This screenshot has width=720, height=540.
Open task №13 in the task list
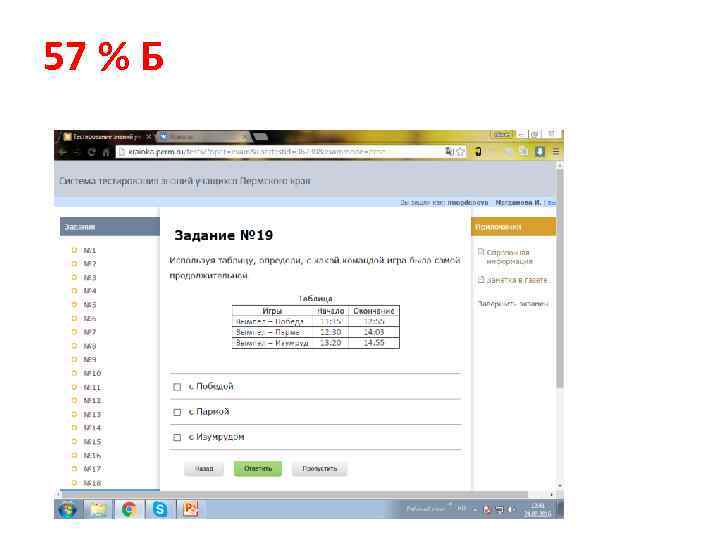(x=92, y=415)
